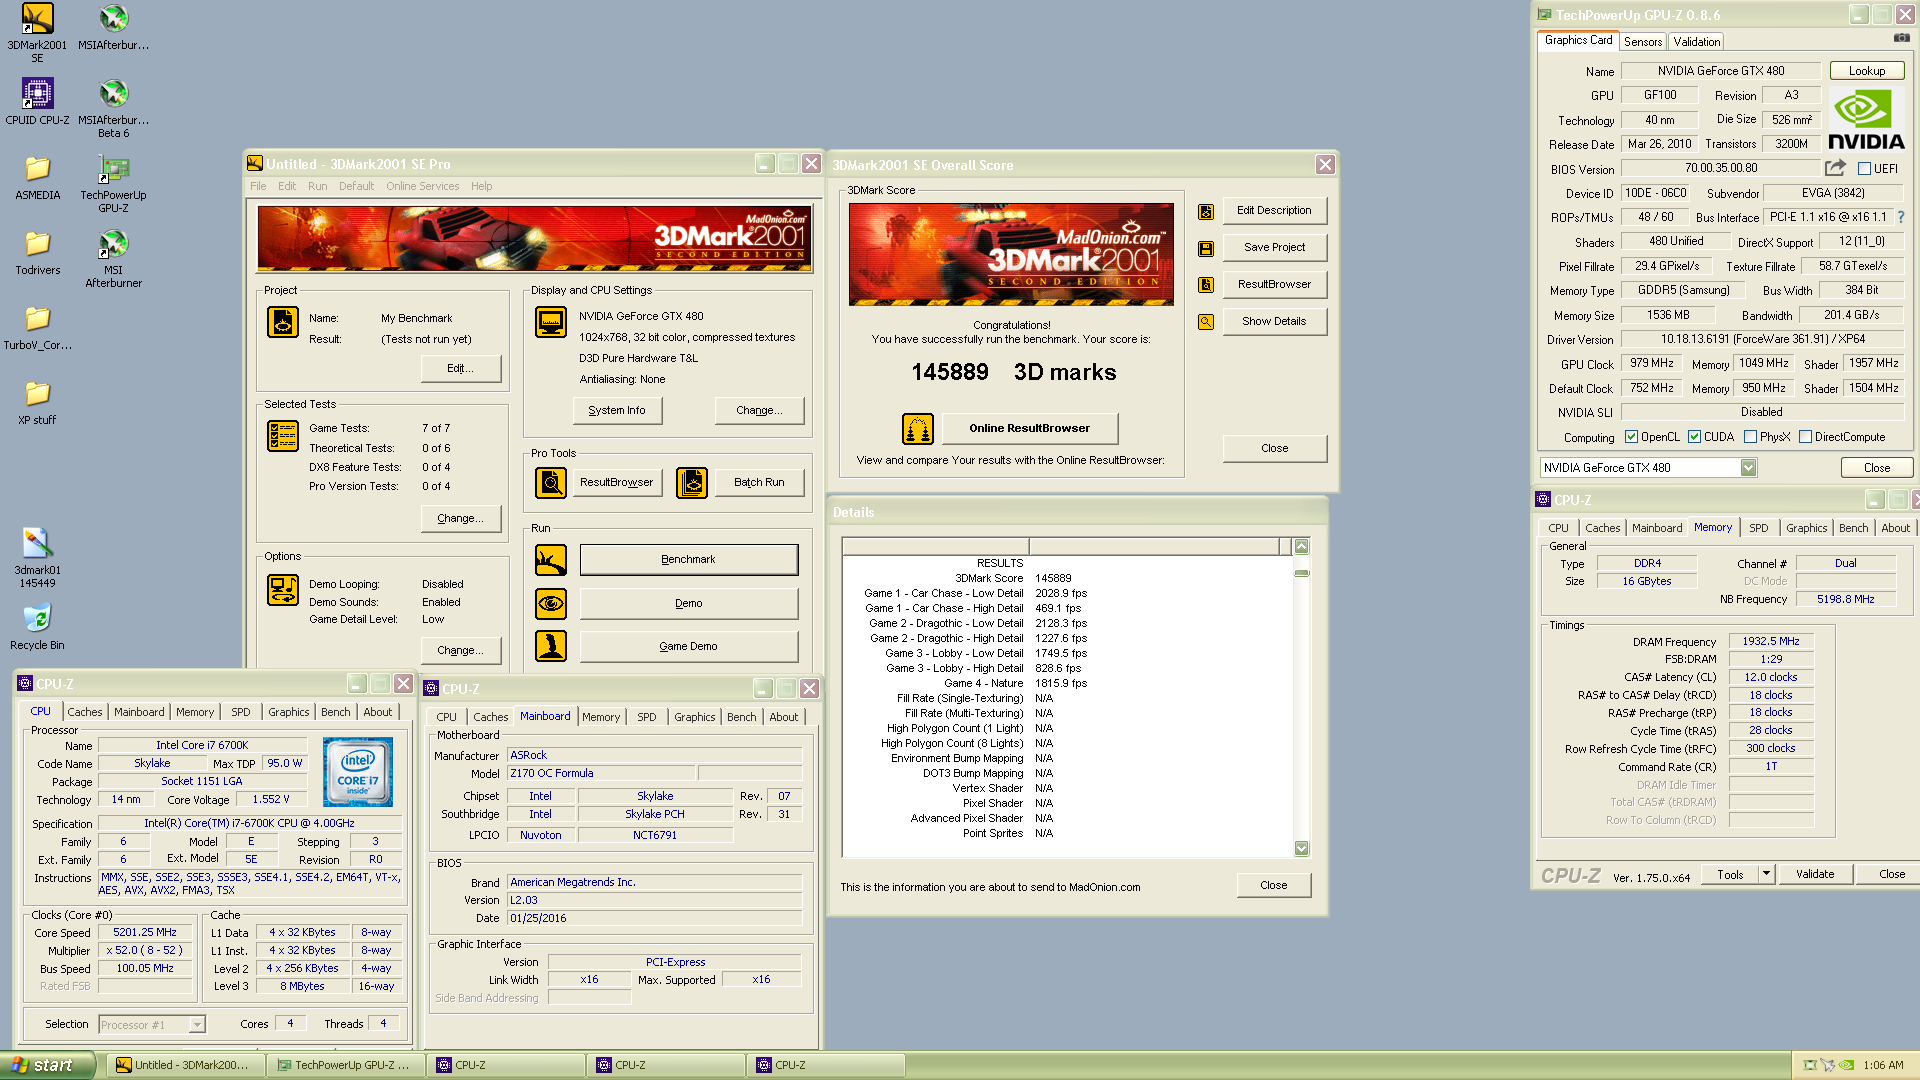Open the SPD tab in CPU-Z memory window
The height and width of the screenshot is (1080, 1920).
(x=1758, y=528)
